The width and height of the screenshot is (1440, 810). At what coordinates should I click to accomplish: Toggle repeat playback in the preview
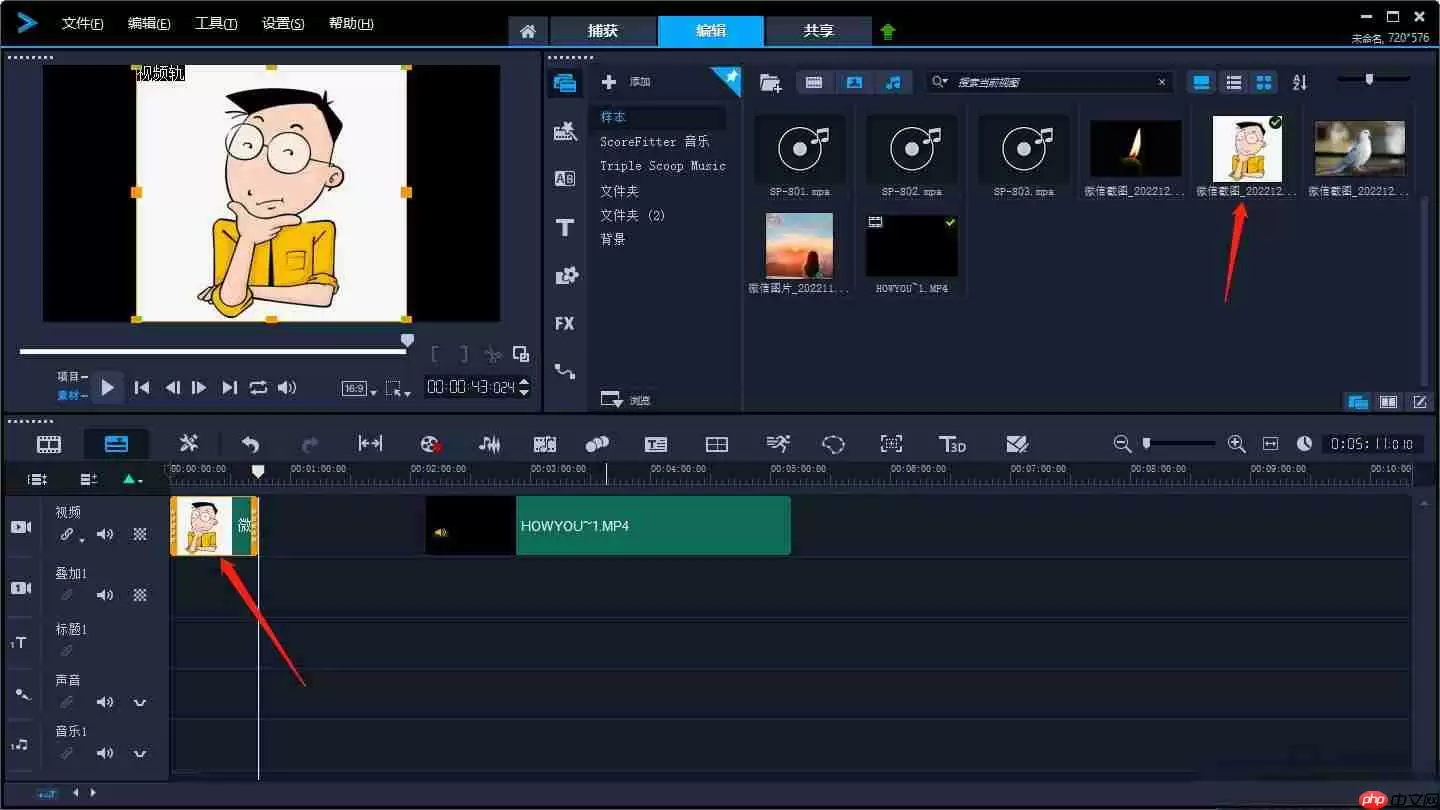(x=259, y=388)
